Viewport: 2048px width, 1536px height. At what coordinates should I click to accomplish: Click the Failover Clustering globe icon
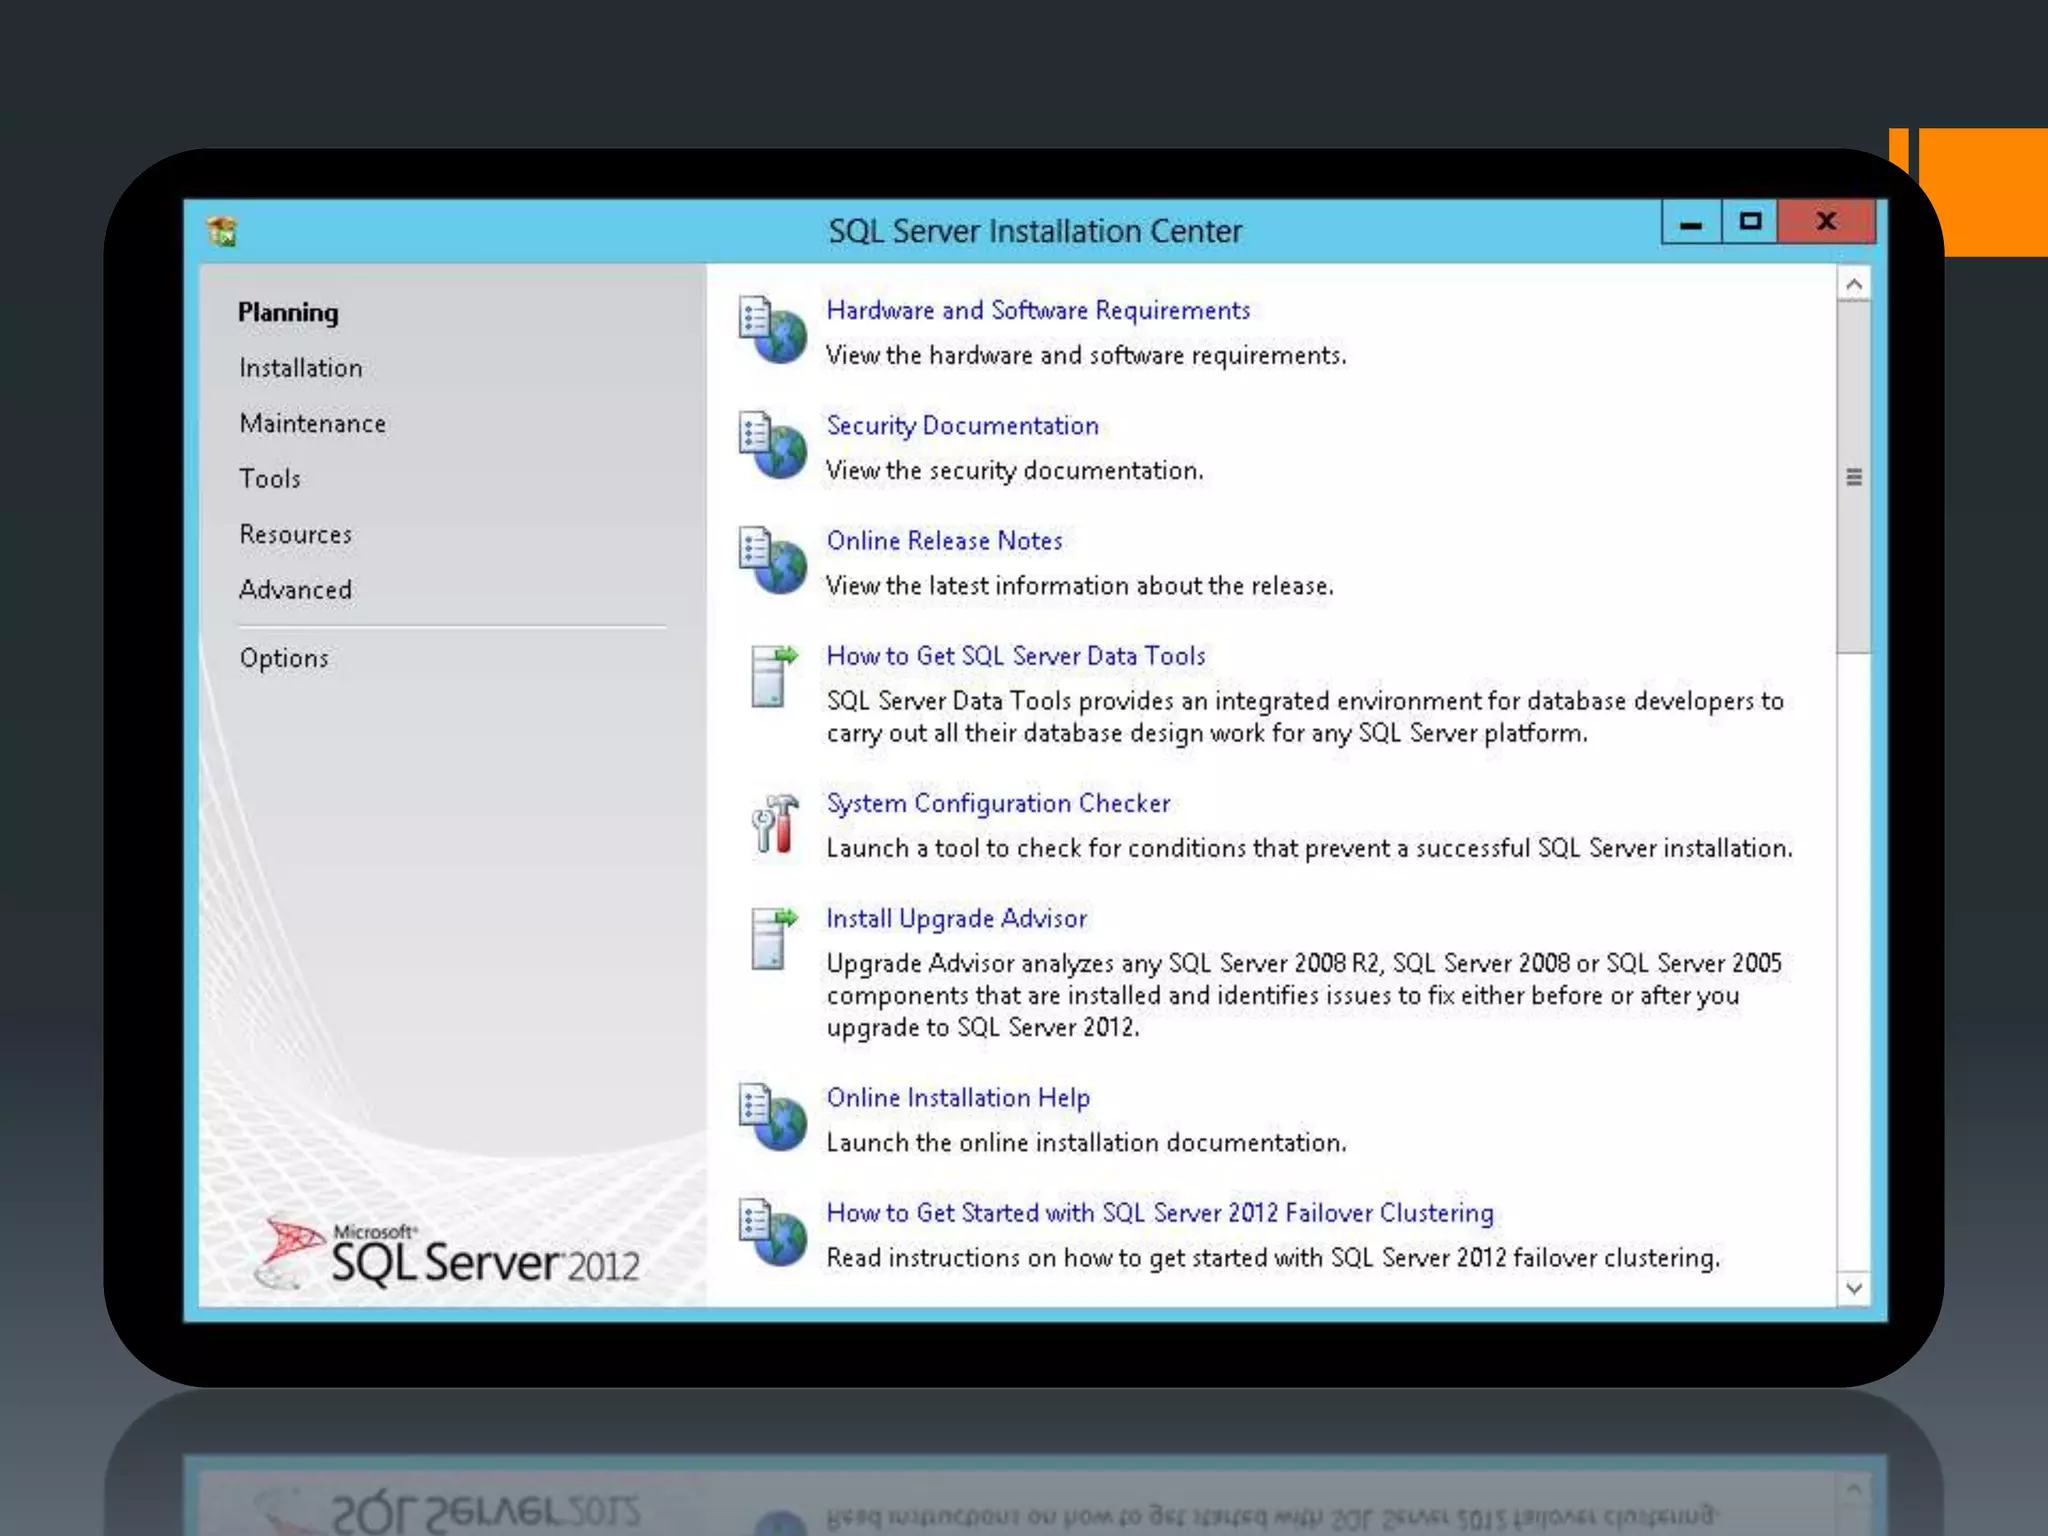pos(772,1233)
